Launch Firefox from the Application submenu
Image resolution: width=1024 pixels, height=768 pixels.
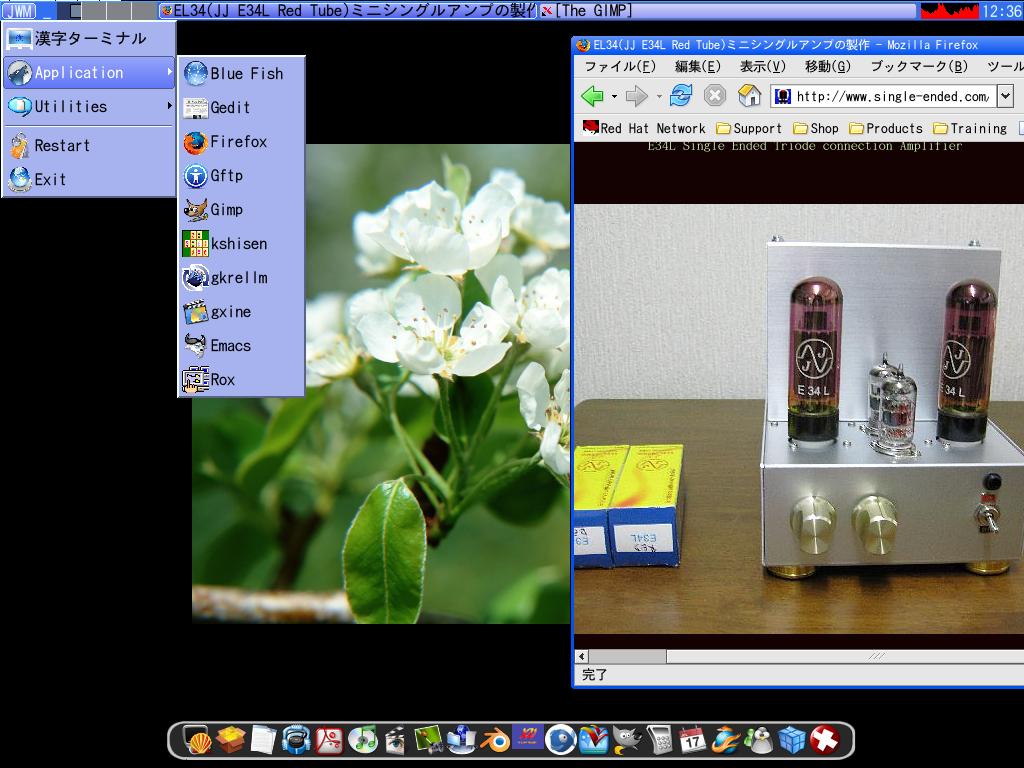[238, 142]
